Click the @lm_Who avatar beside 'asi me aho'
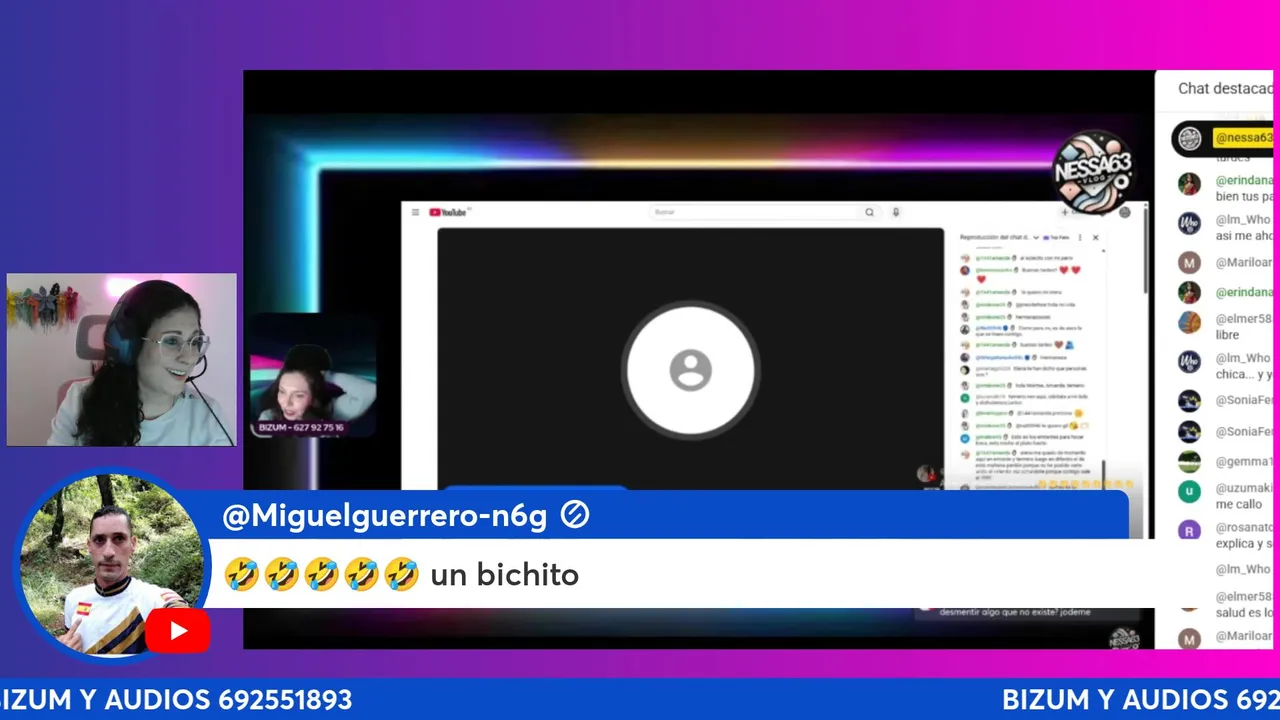 (x=1189, y=223)
